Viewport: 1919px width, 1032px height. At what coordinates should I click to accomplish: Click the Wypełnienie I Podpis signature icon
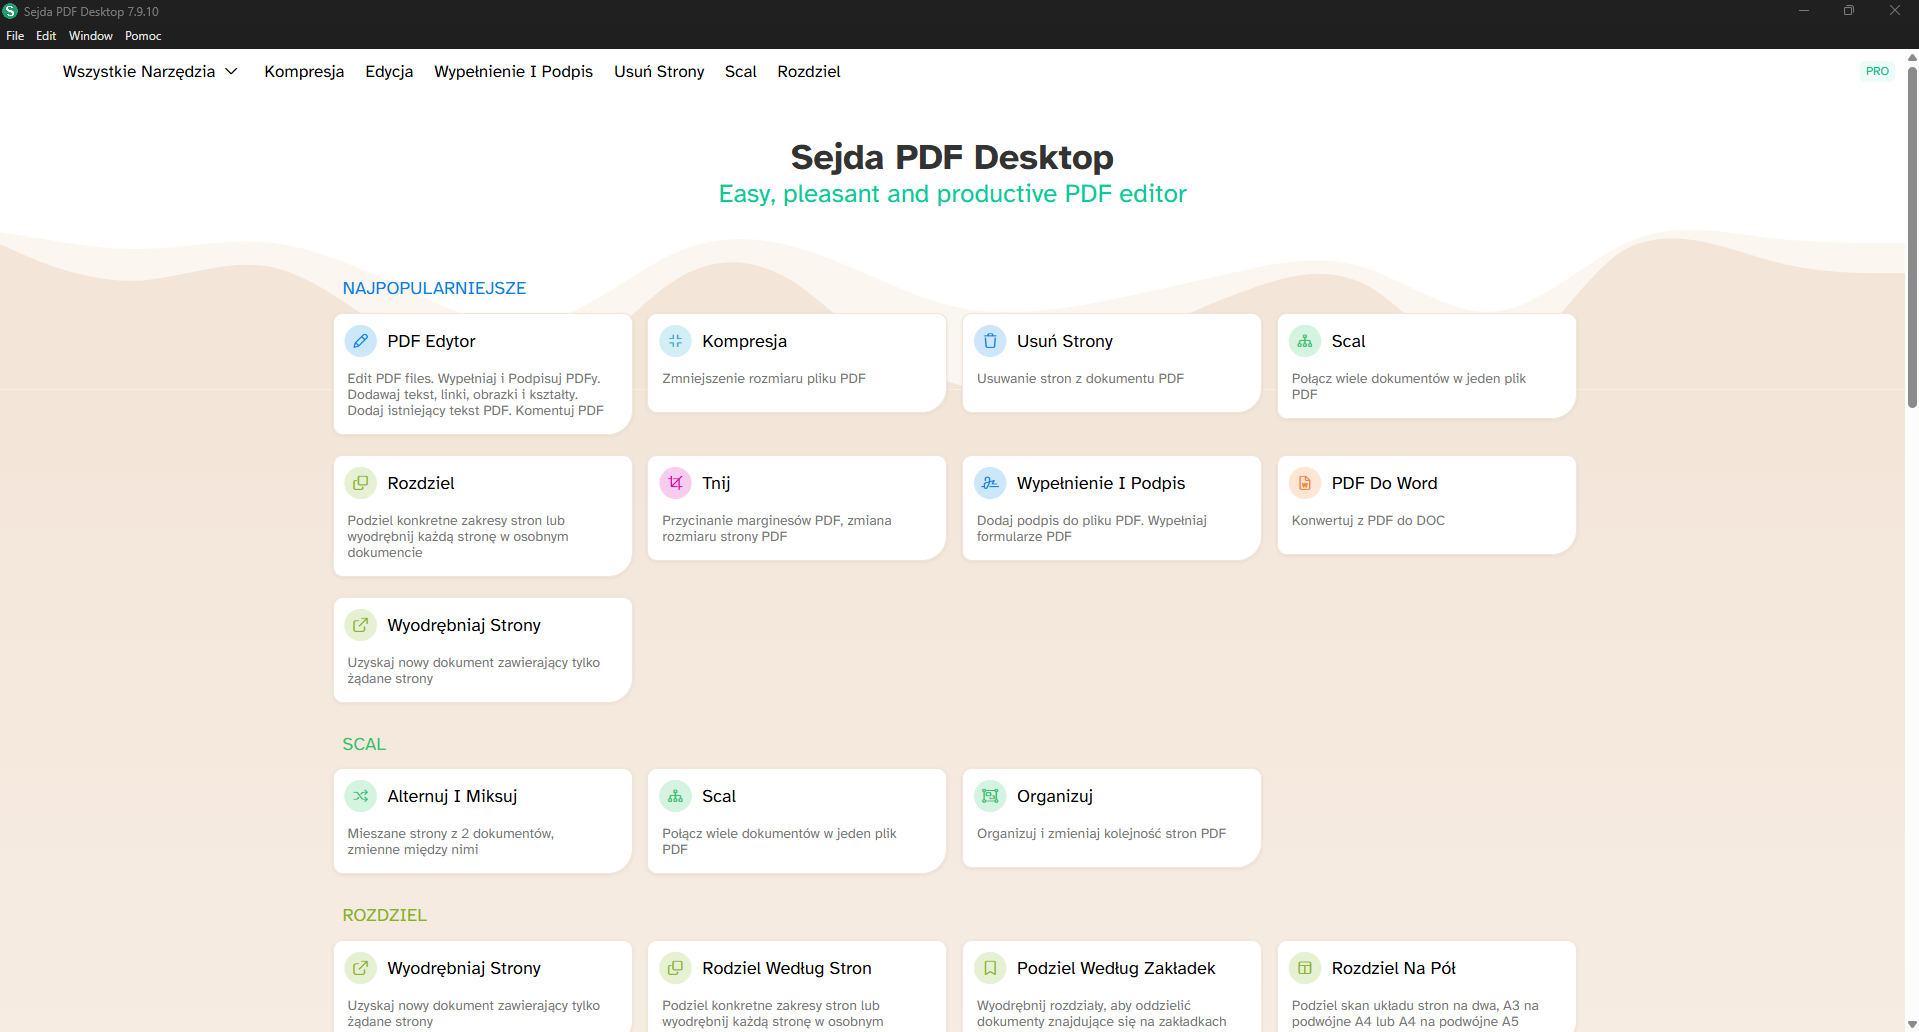tap(990, 483)
